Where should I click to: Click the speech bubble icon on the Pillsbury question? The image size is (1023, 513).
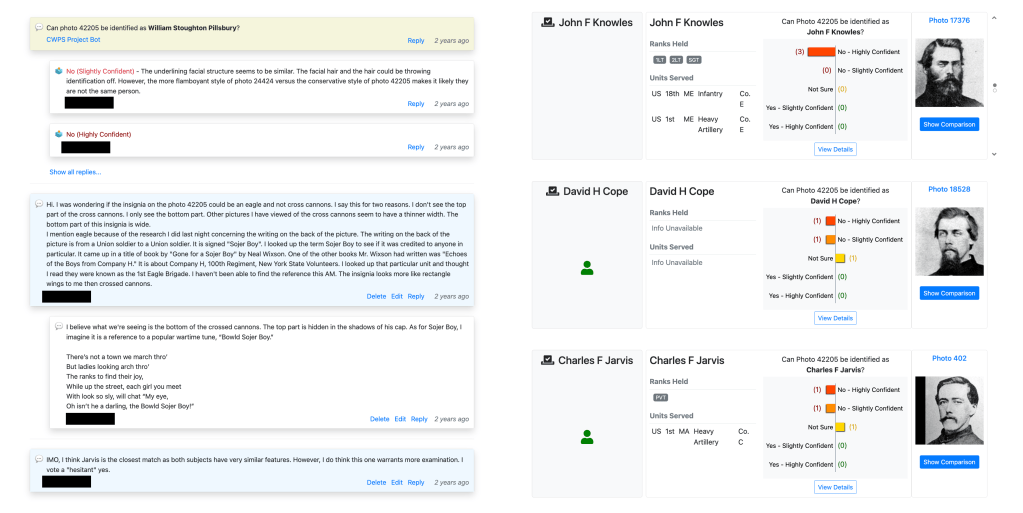tap(38, 27)
